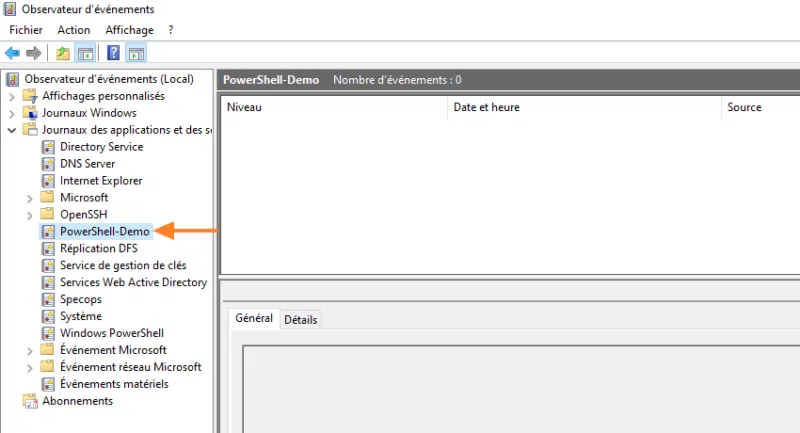The image size is (800, 433).
Task: Click the OpenSSH folder icon
Action: 47,214
